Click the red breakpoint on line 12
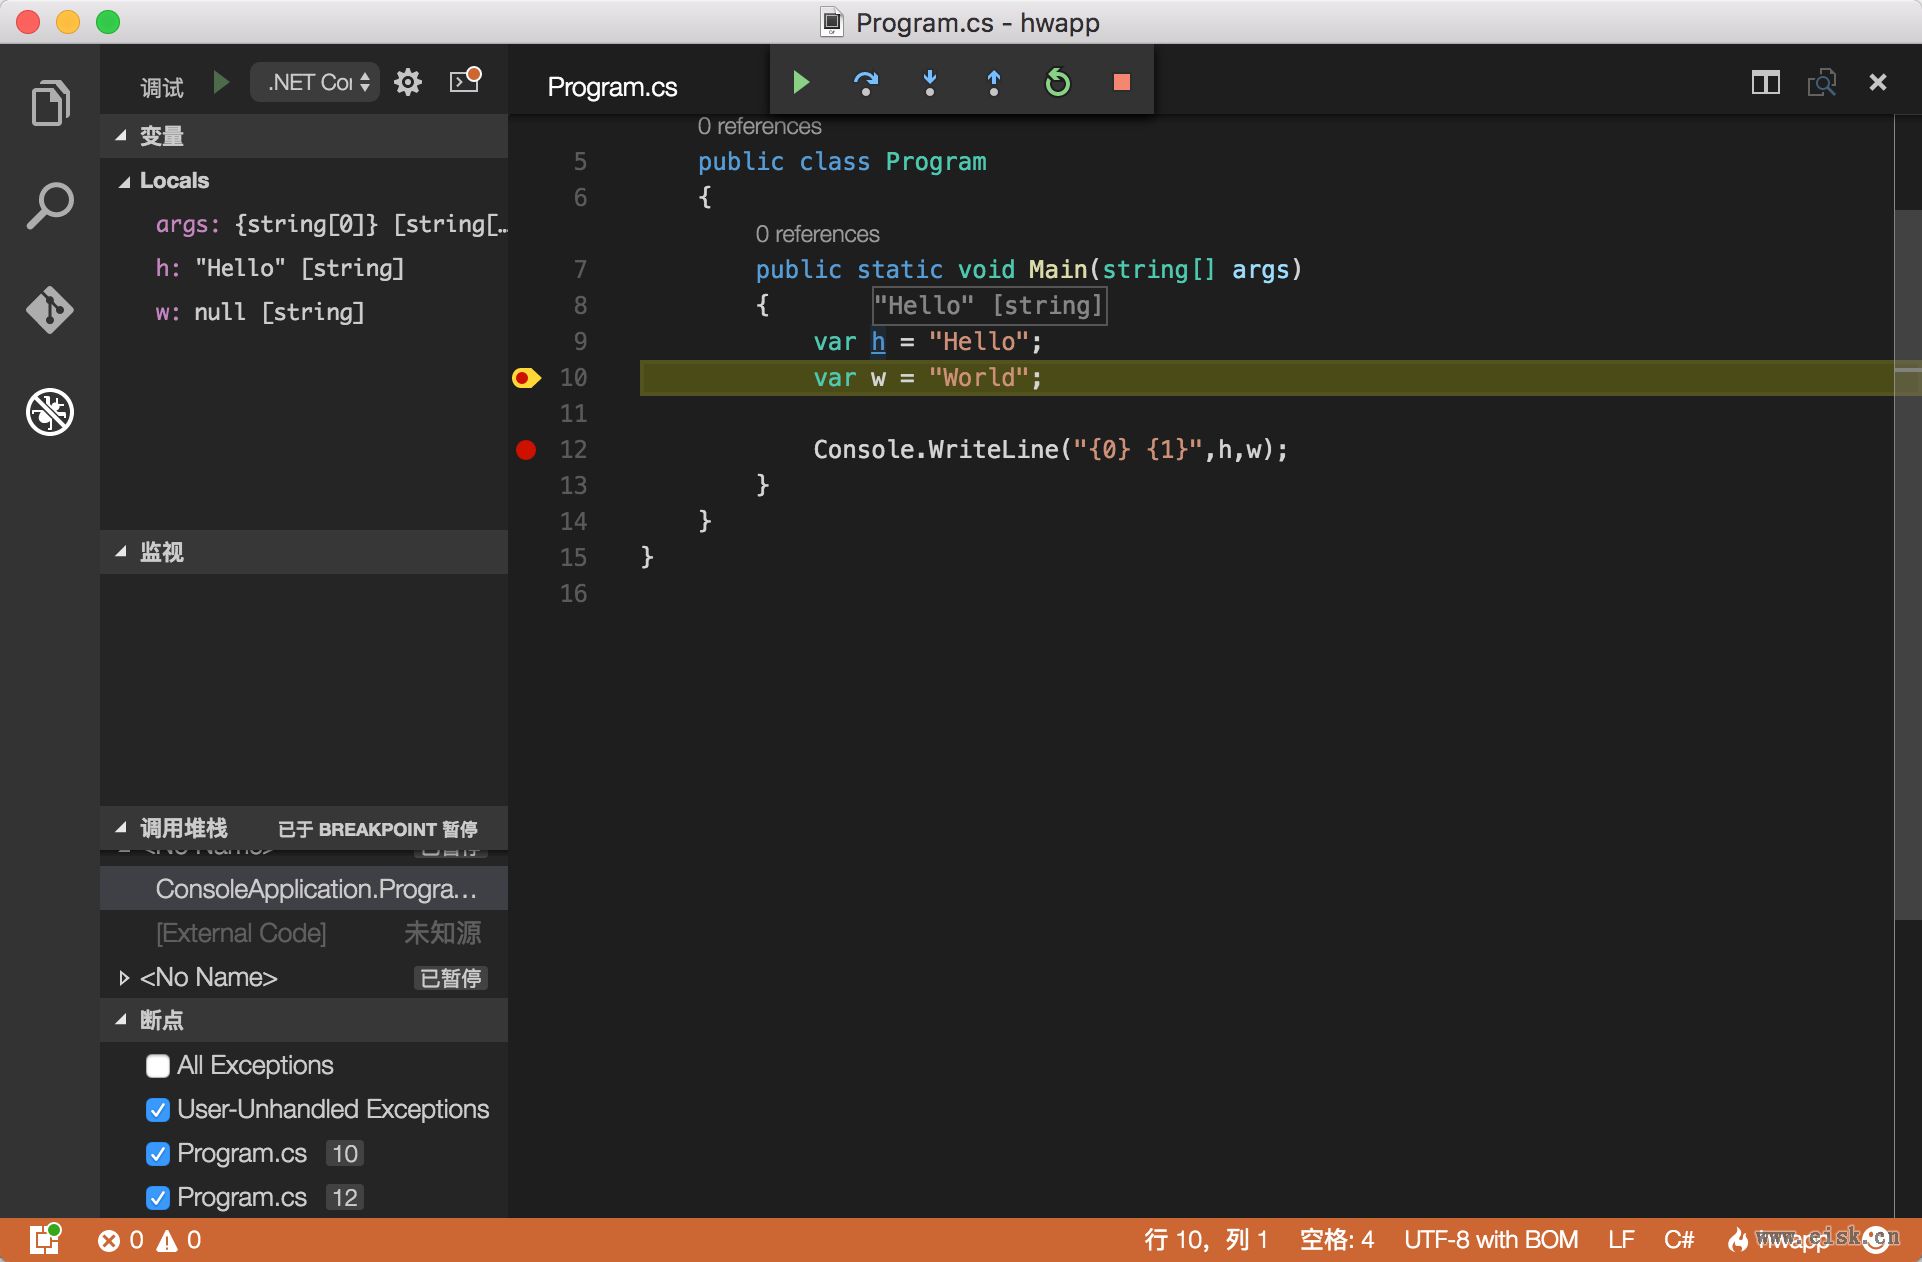 [526, 450]
